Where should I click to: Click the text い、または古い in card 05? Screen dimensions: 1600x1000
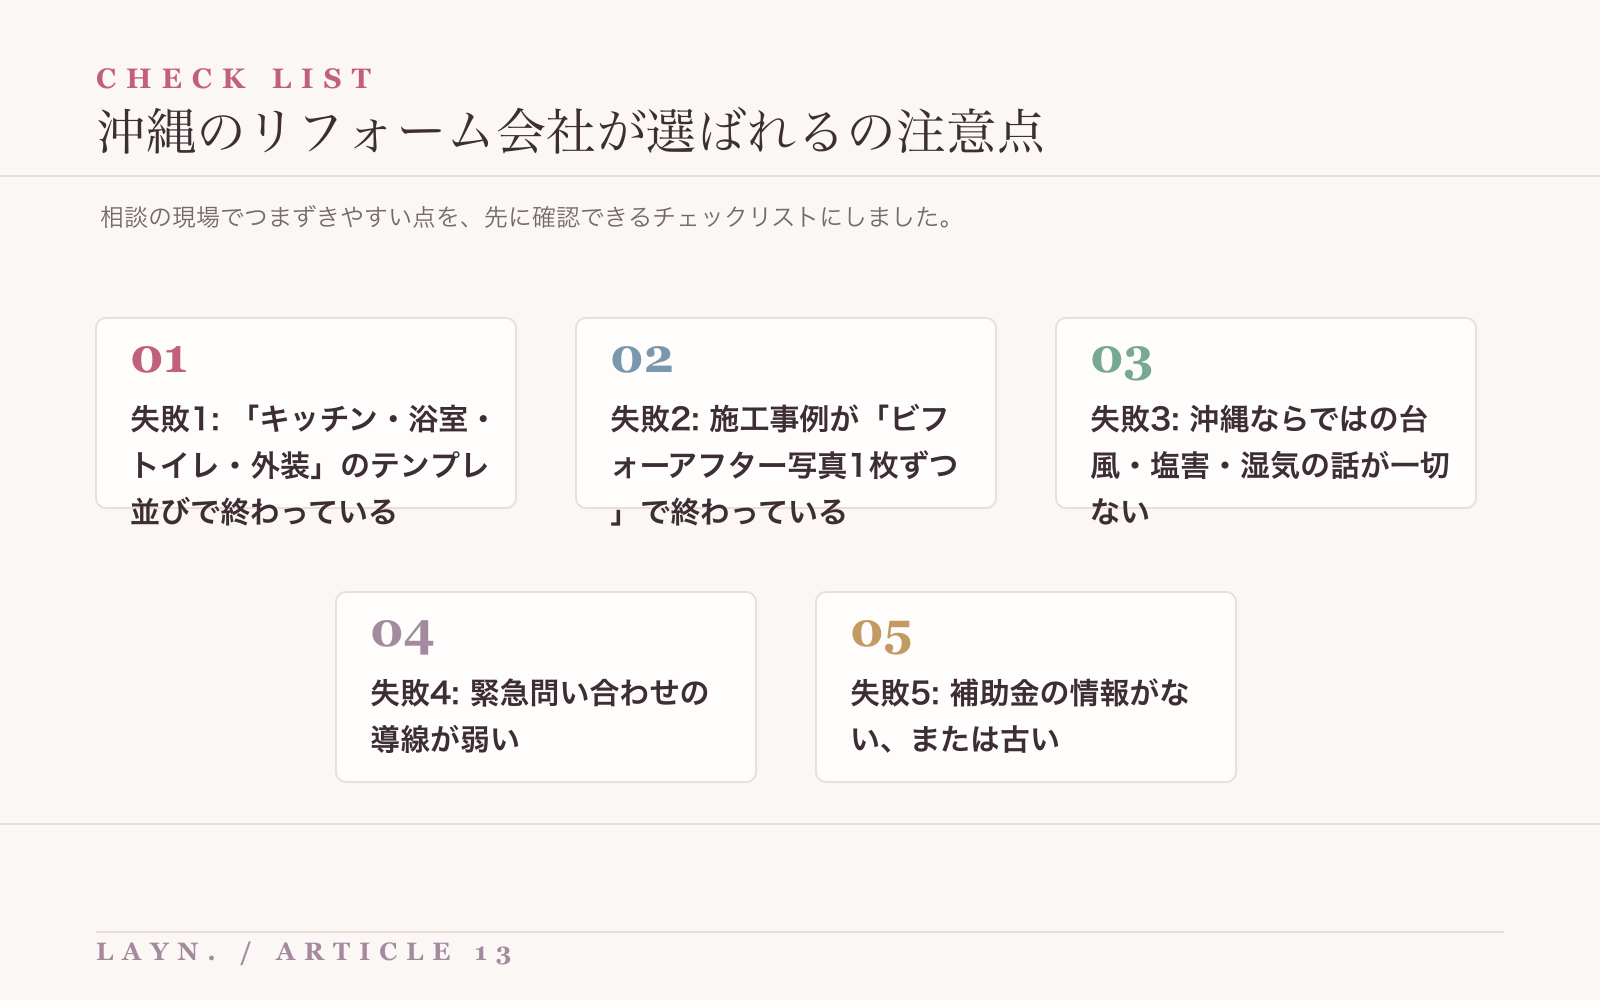[x=955, y=739]
